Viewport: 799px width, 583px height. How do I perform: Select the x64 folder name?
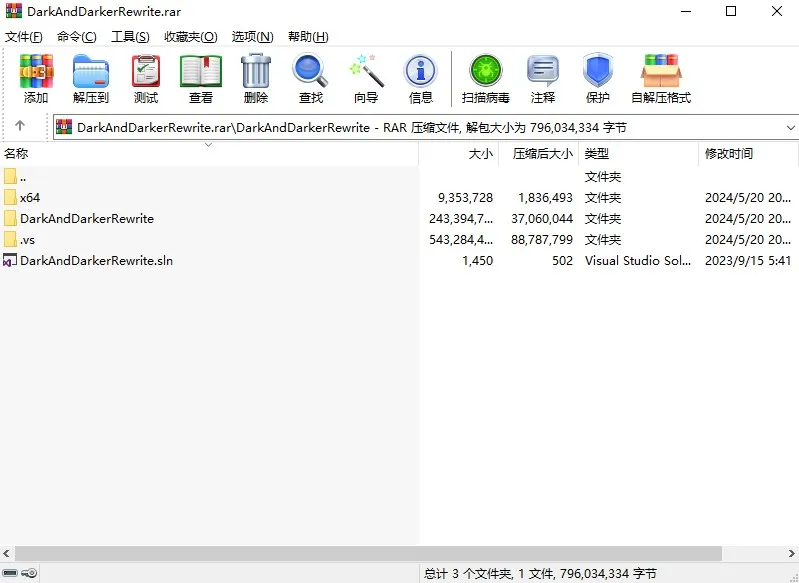point(30,198)
